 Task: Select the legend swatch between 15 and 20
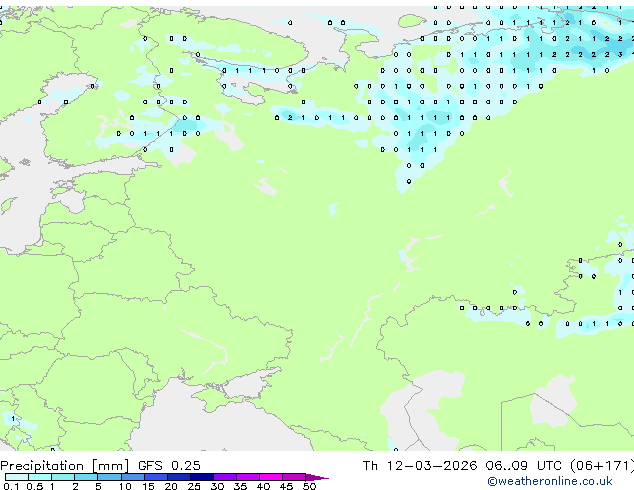click(x=156, y=477)
